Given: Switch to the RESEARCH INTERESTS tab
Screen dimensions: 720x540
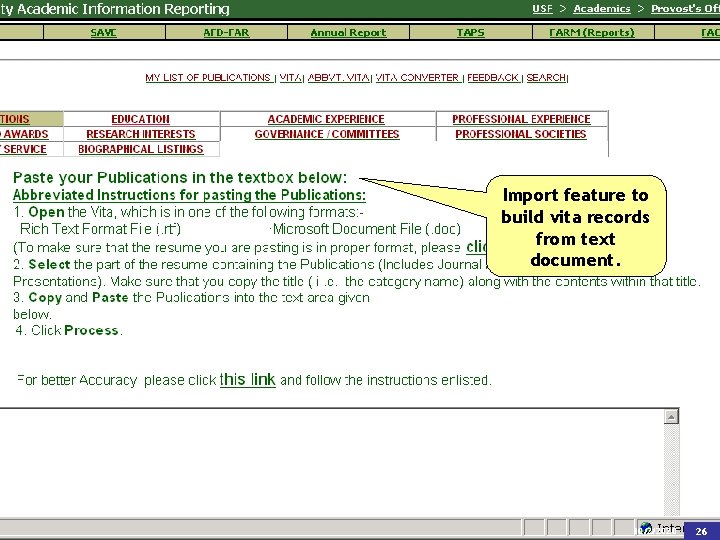Looking at the screenshot, I should (x=141, y=134).
